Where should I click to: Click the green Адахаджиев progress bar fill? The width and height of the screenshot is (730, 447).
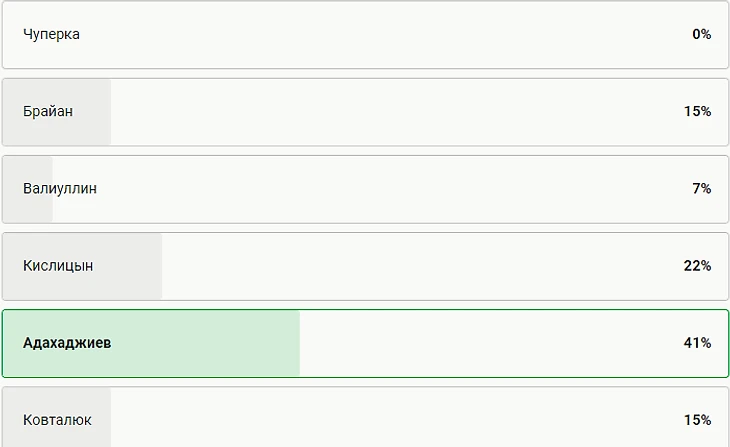click(x=200, y=343)
